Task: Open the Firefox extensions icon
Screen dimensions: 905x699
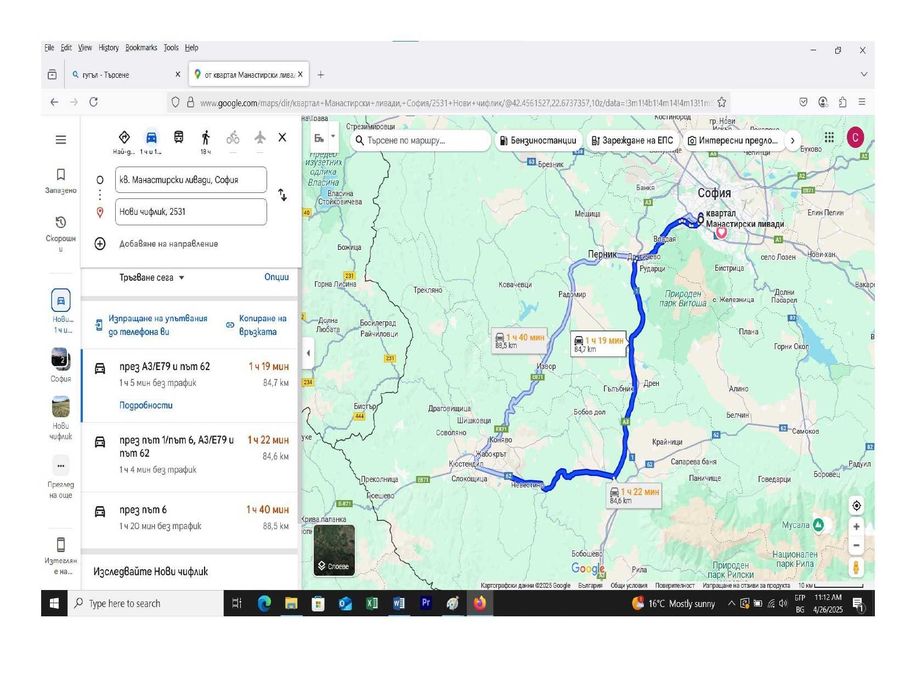Action: click(x=843, y=102)
